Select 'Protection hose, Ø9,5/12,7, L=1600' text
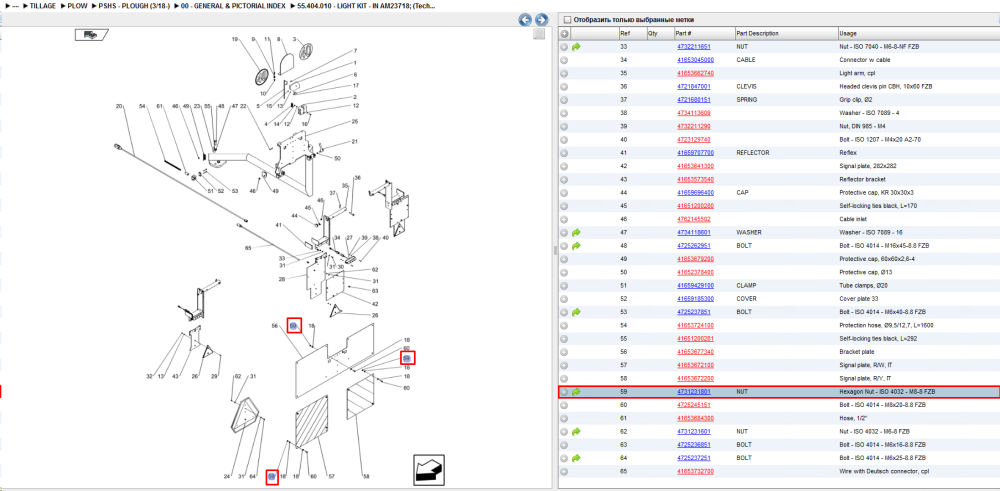1000x491 pixels. [888, 325]
